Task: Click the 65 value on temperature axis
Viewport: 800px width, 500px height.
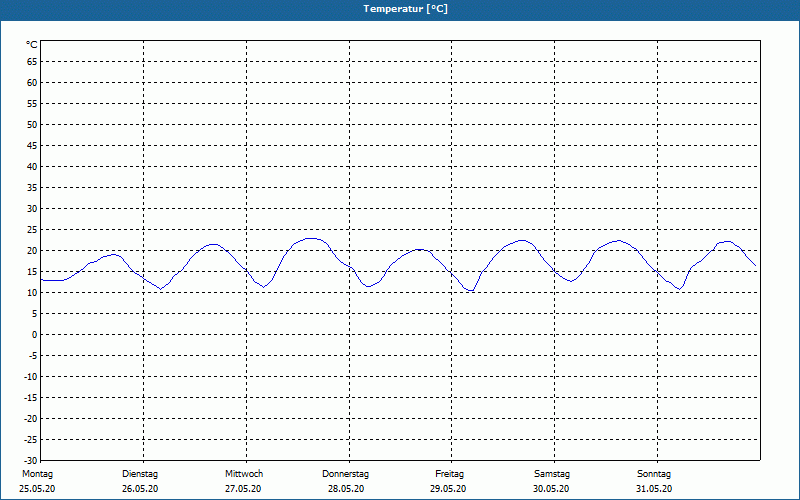Action: click(x=32, y=61)
